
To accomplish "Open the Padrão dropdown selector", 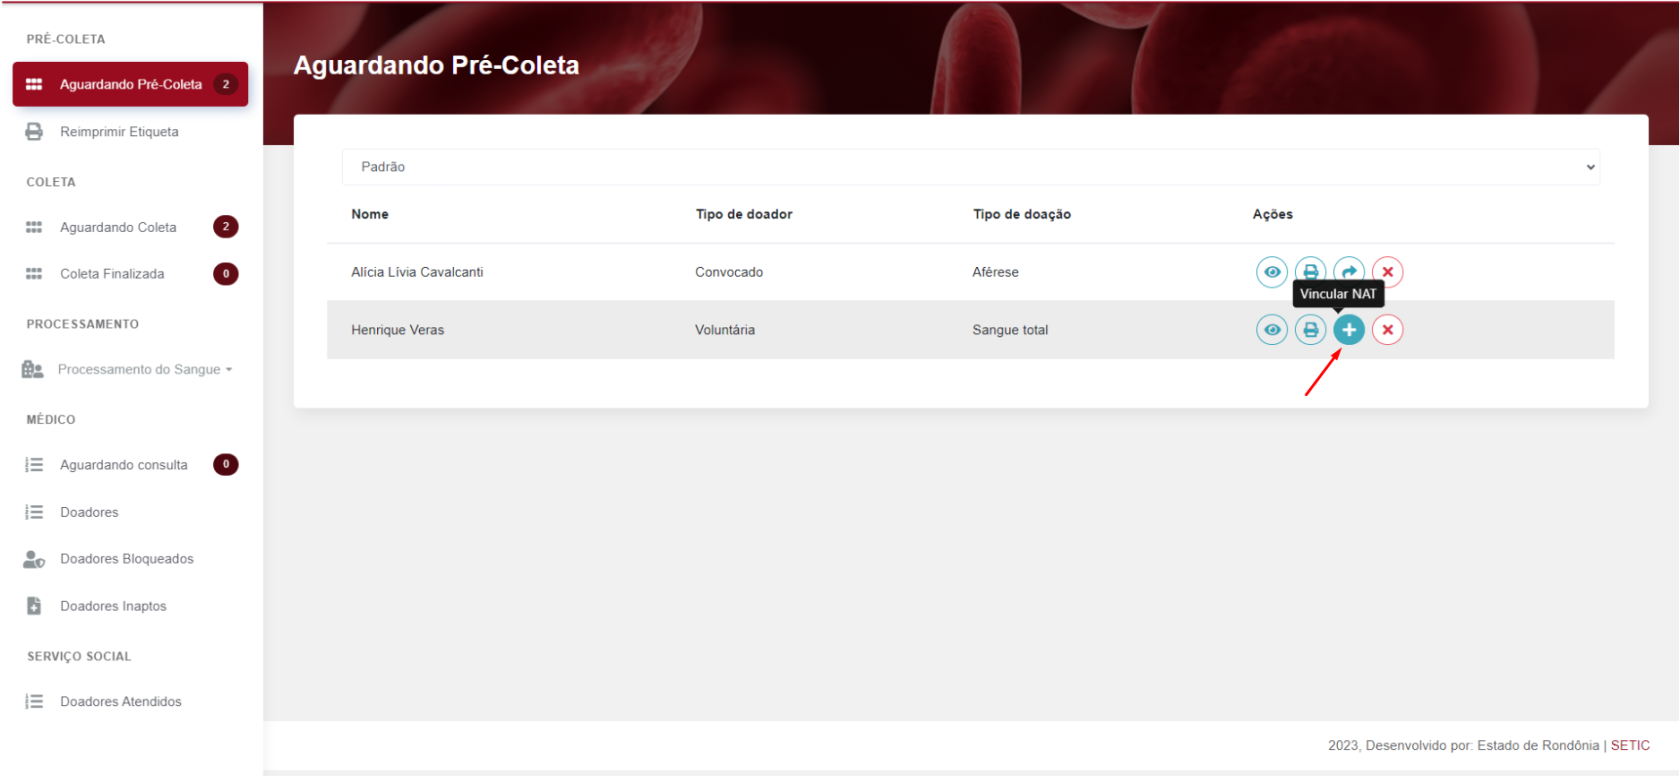I will coord(970,167).
